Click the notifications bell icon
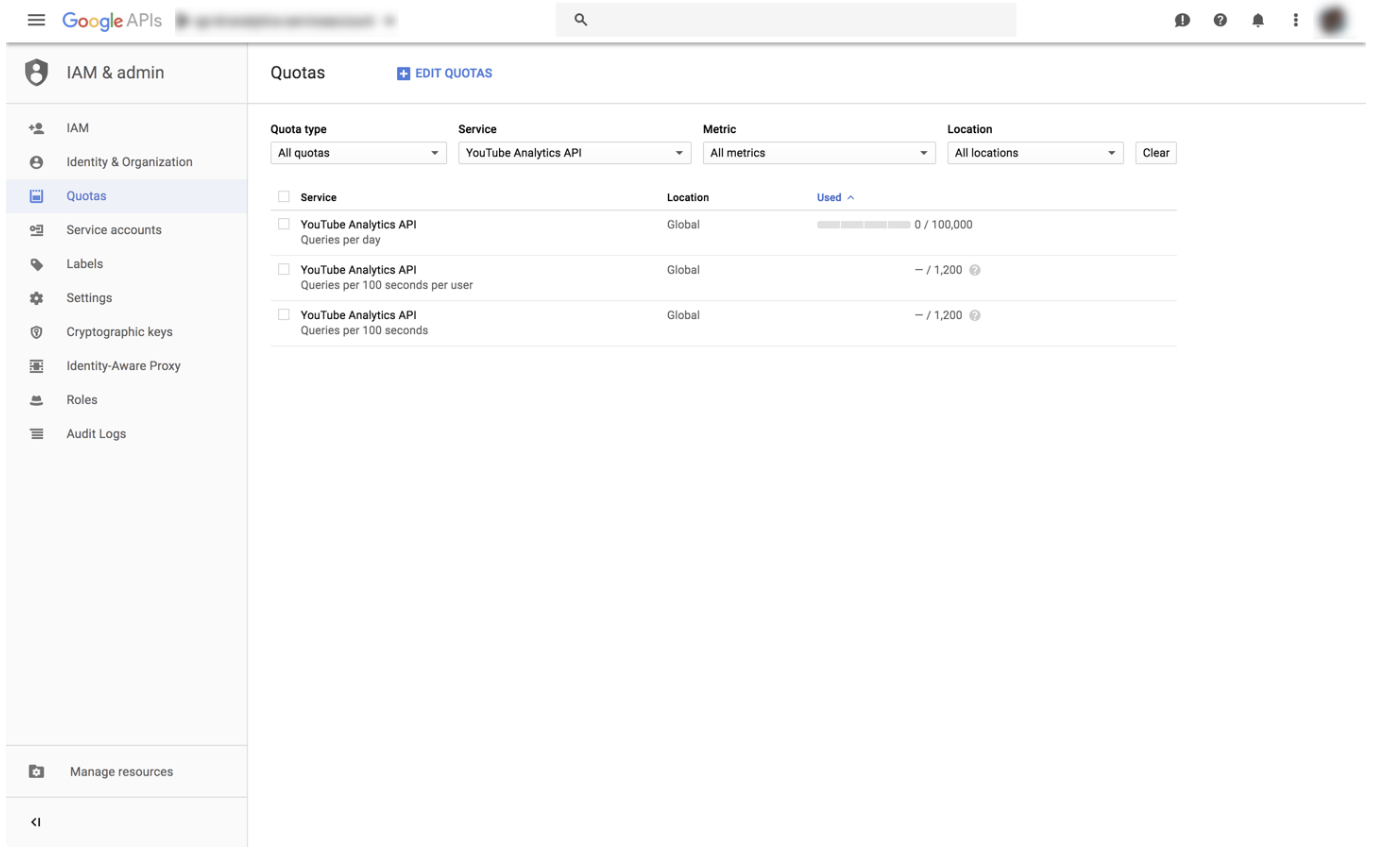The width and height of the screenshot is (1374, 860). coord(1258,20)
